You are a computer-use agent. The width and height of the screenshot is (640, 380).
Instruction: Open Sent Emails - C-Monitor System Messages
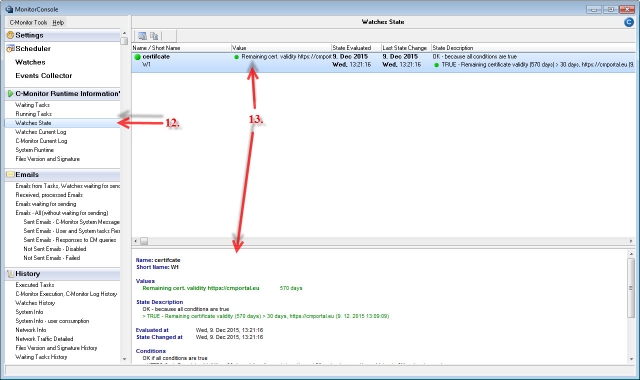(71, 222)
